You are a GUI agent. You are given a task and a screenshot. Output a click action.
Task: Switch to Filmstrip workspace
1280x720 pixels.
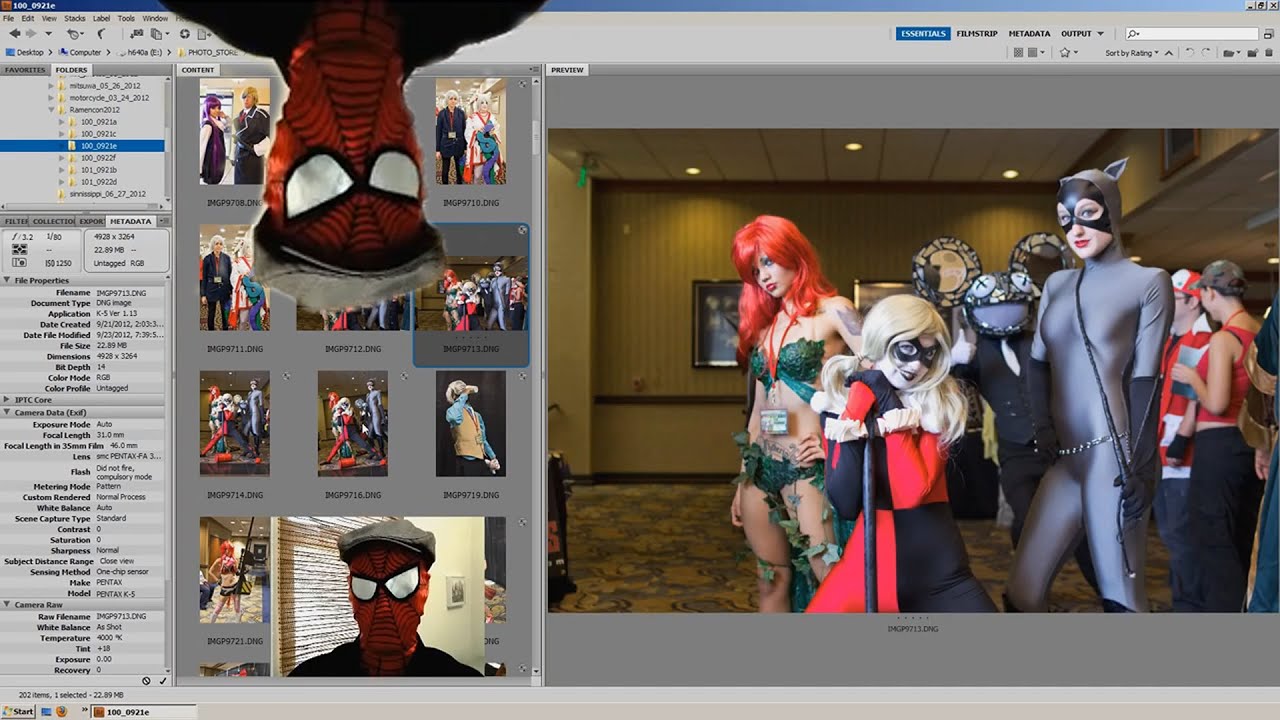coord(977,33)
